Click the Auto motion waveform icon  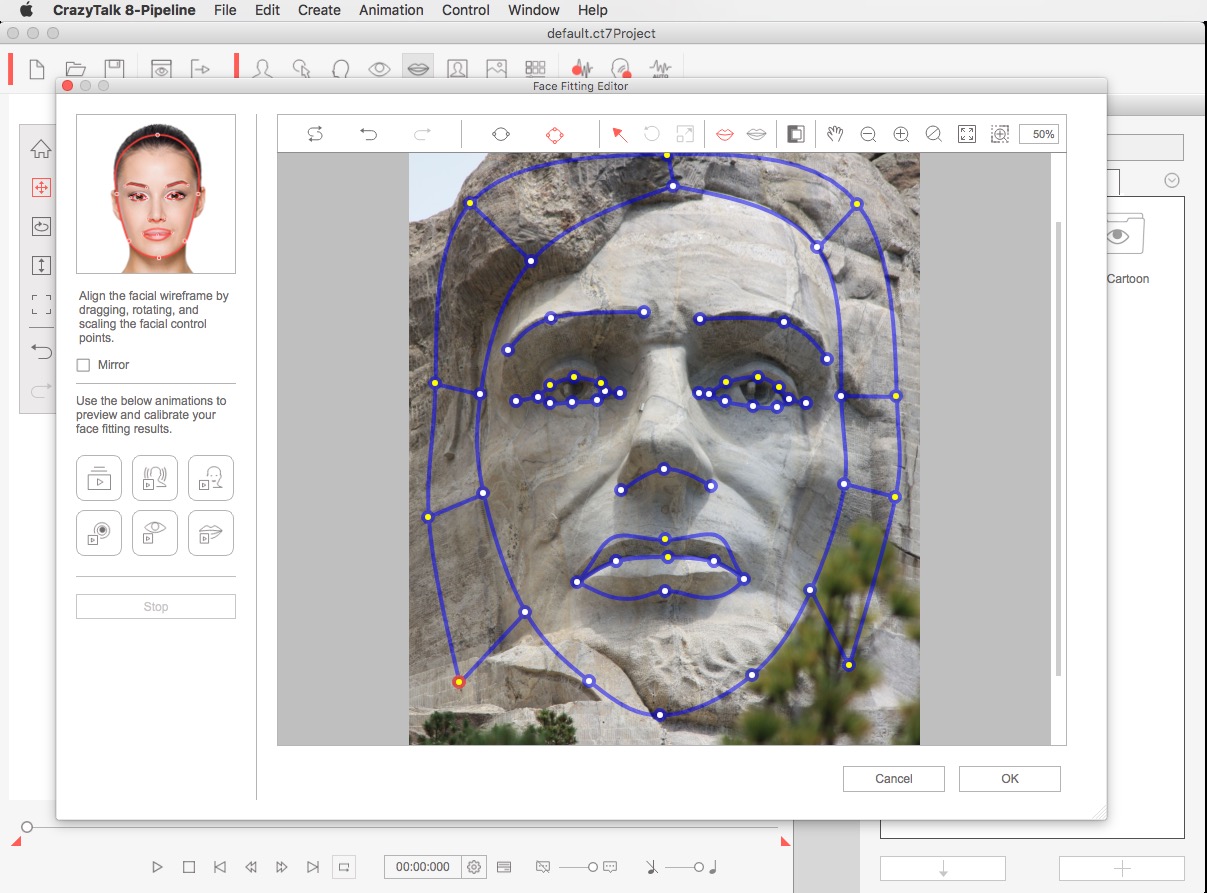[x=660, y=69]
